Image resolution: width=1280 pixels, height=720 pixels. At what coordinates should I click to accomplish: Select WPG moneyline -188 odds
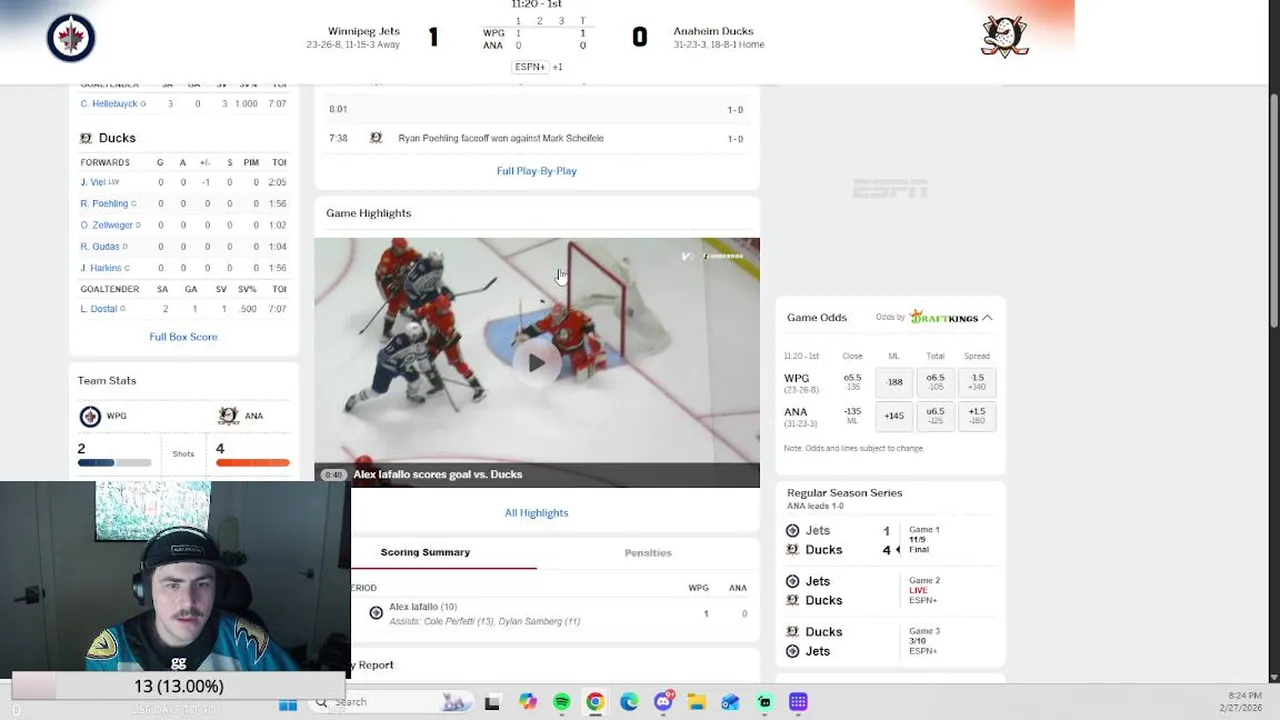[x=894, y=382]
